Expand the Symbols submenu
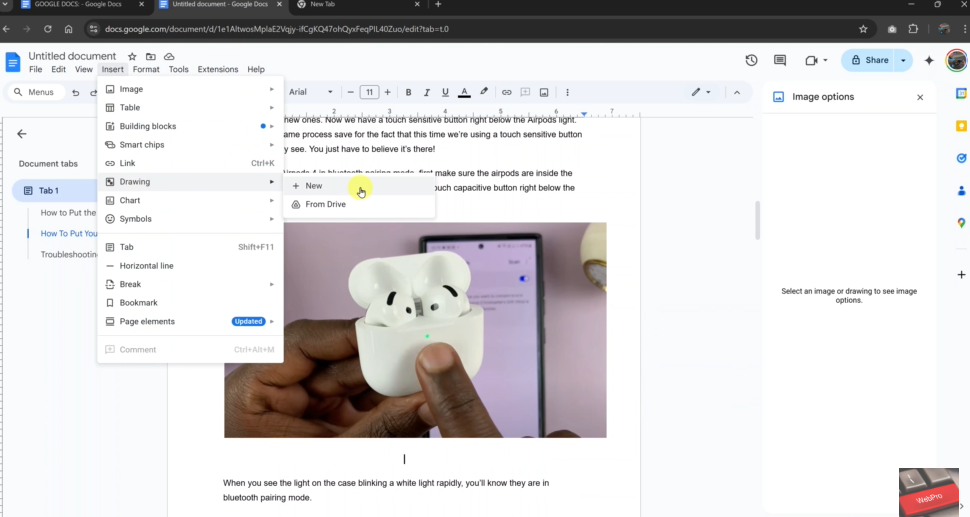 click(191, 219)
